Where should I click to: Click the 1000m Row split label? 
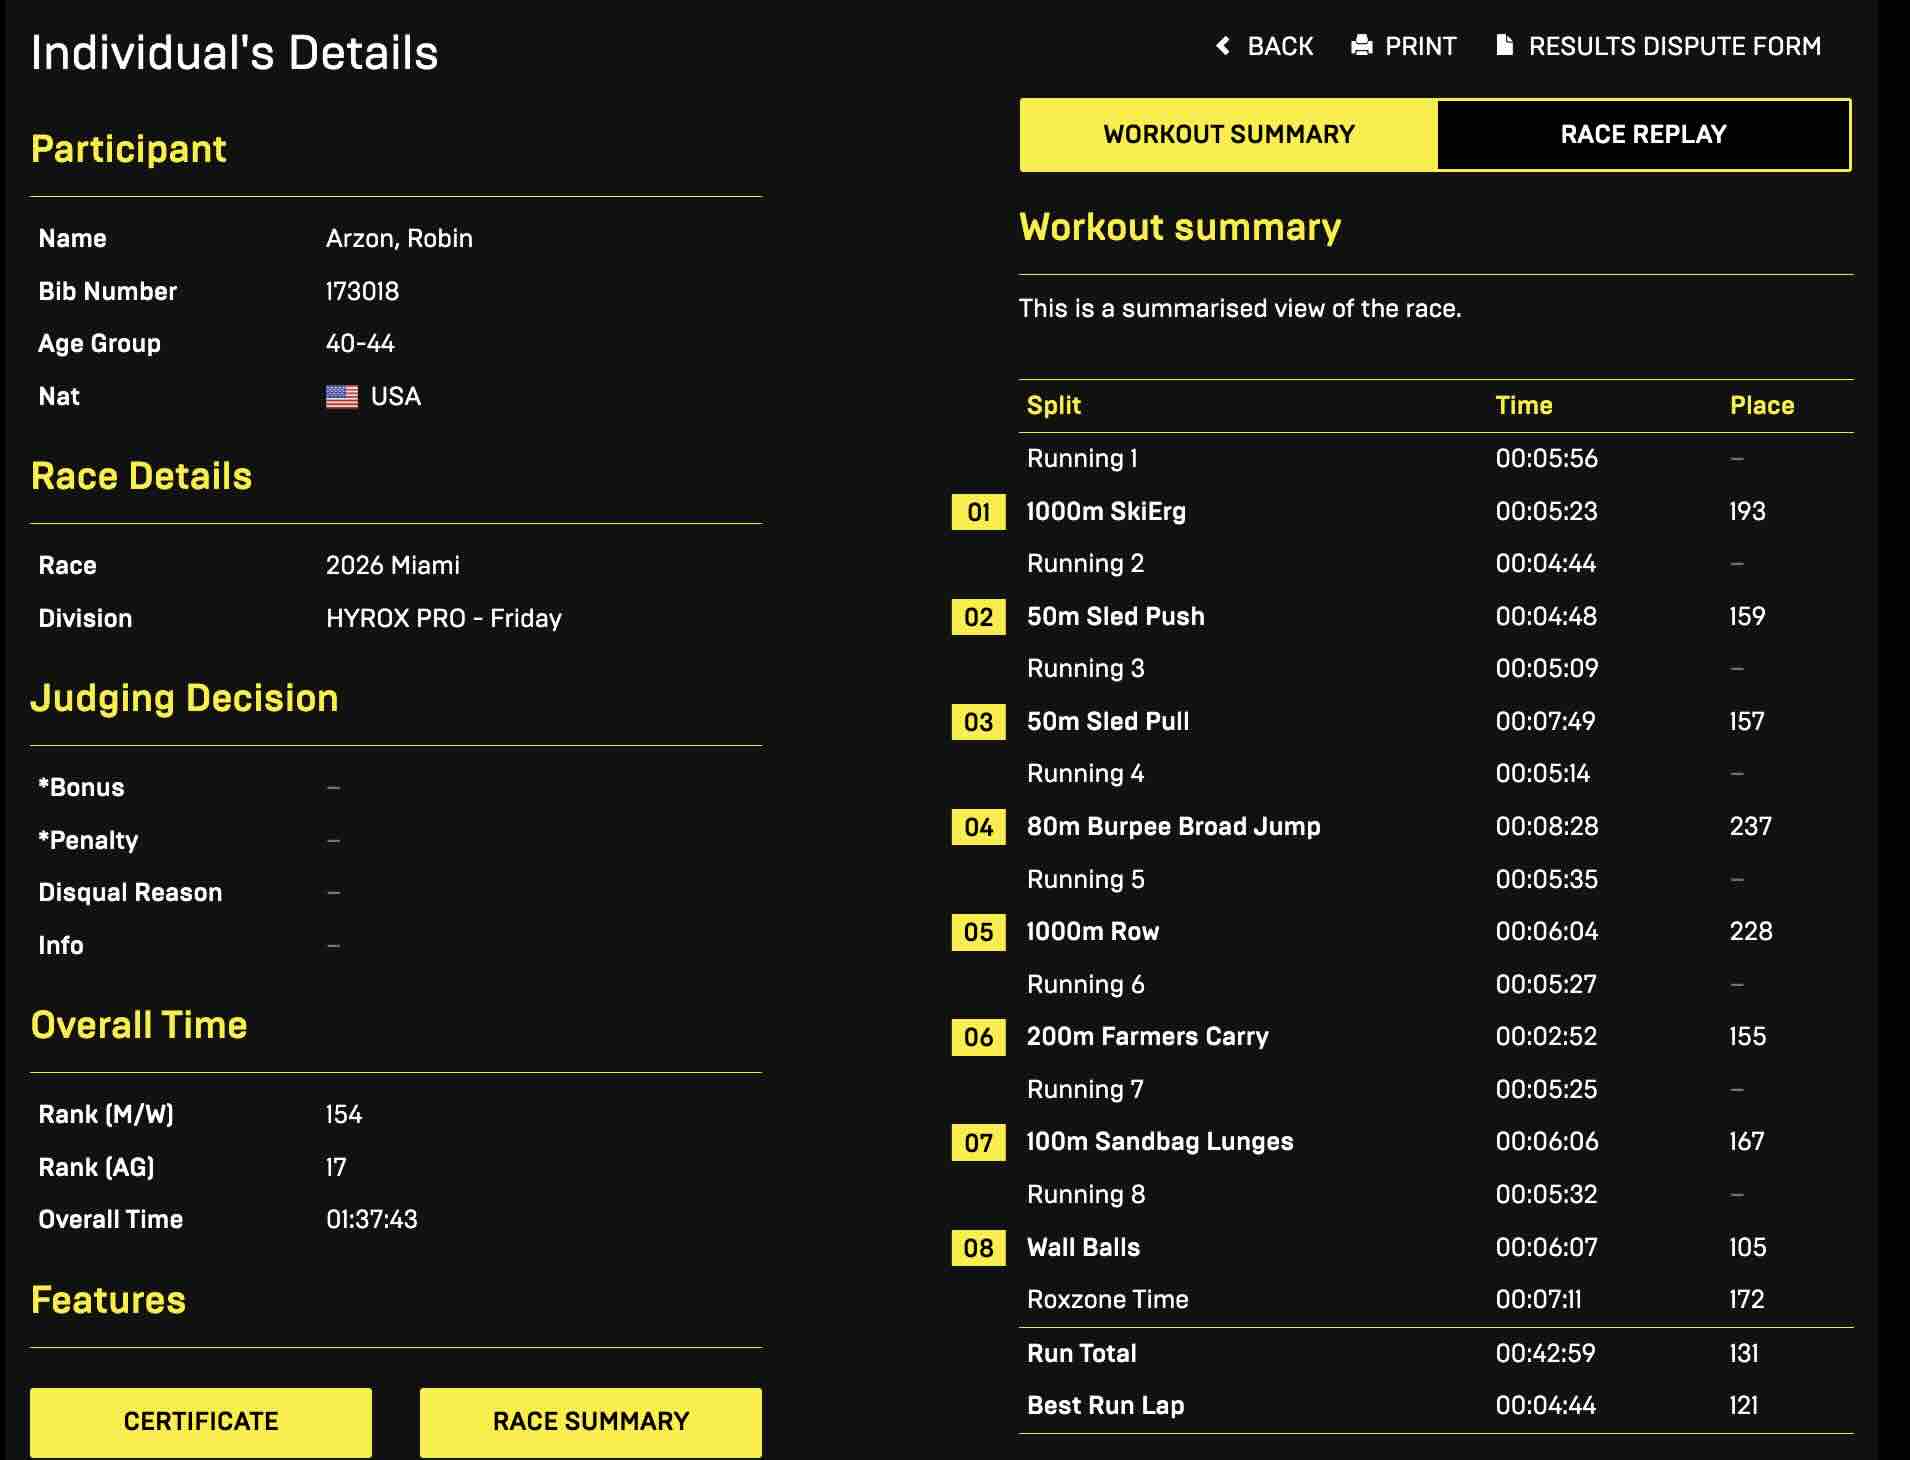[1092, 931]
